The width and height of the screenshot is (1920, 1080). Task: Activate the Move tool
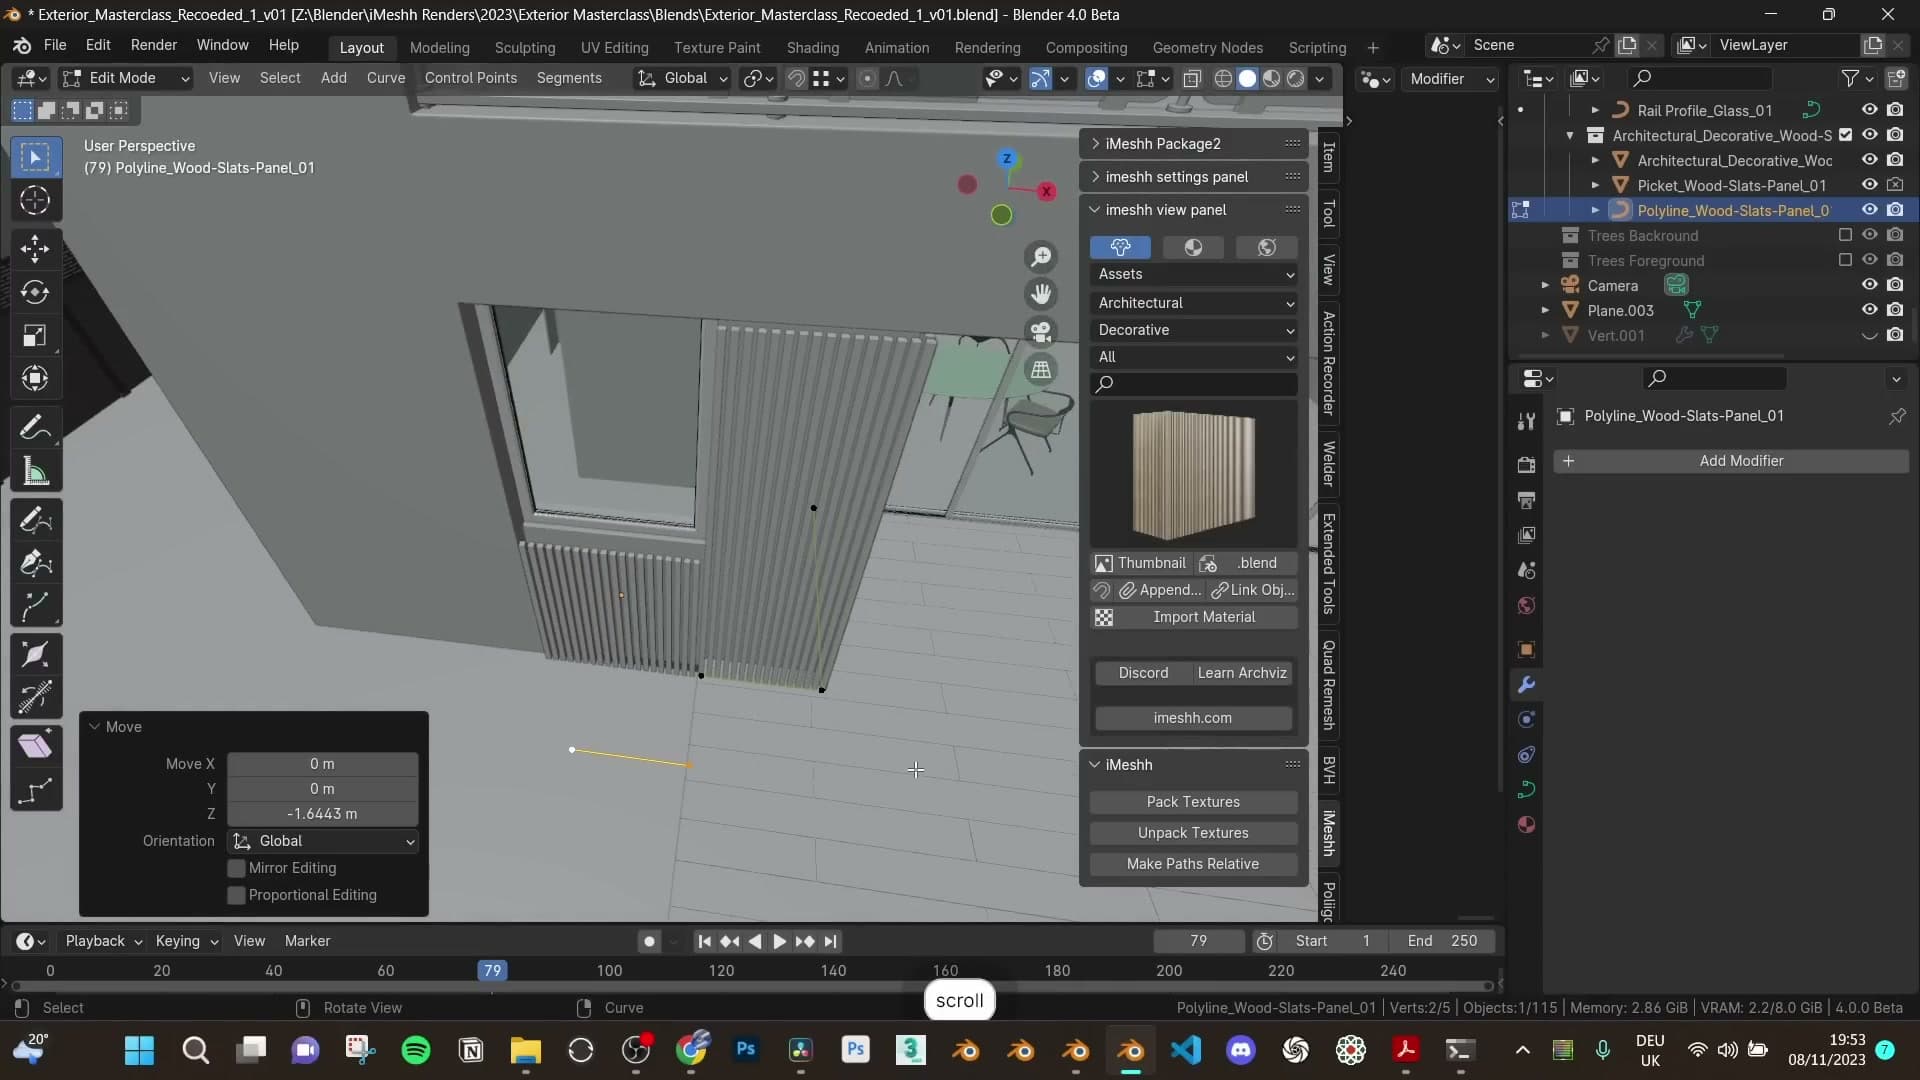35,249
